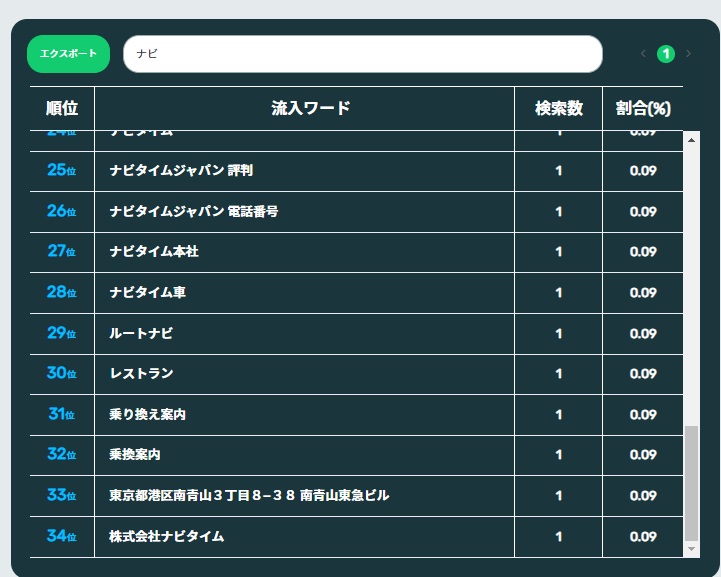Image resolution: width=721 pixels, height=577 pixels.
Task: Focus the search field containing ナビ
Action: tap(363, 54)
